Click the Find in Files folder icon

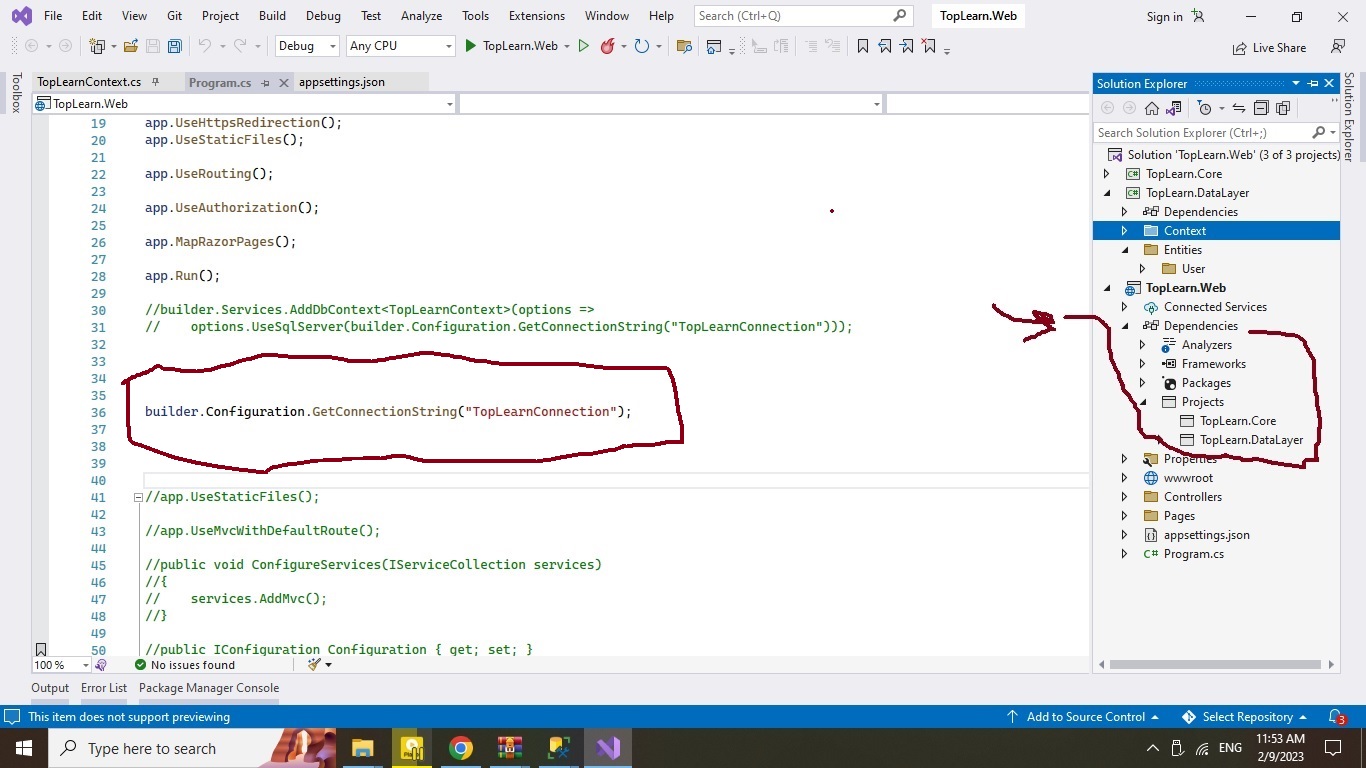[x=684, y=46]
